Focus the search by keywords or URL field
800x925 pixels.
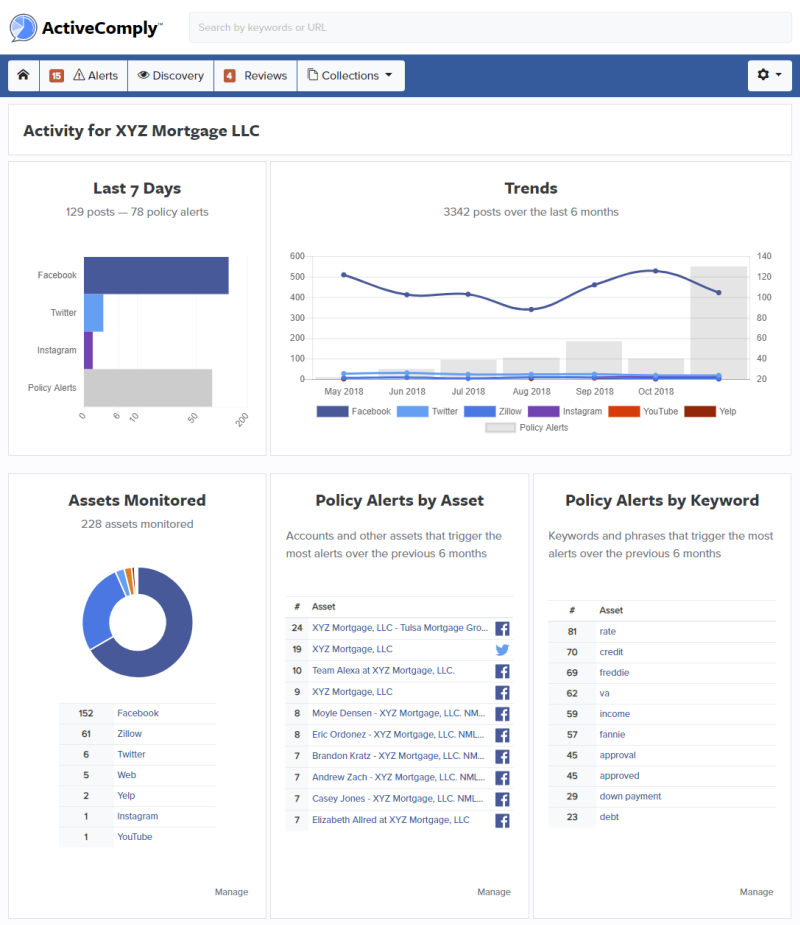tap(490, 27)
